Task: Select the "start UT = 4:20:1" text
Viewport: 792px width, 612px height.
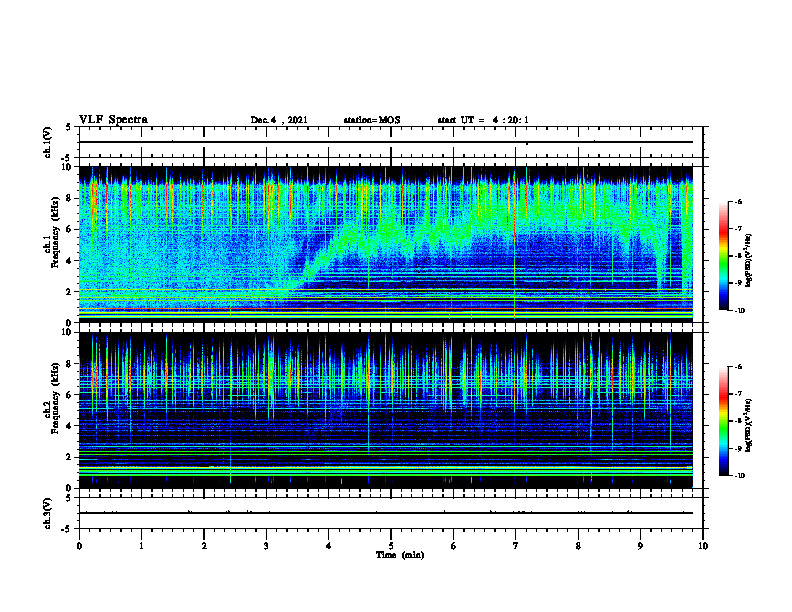Action: [483, 120]
